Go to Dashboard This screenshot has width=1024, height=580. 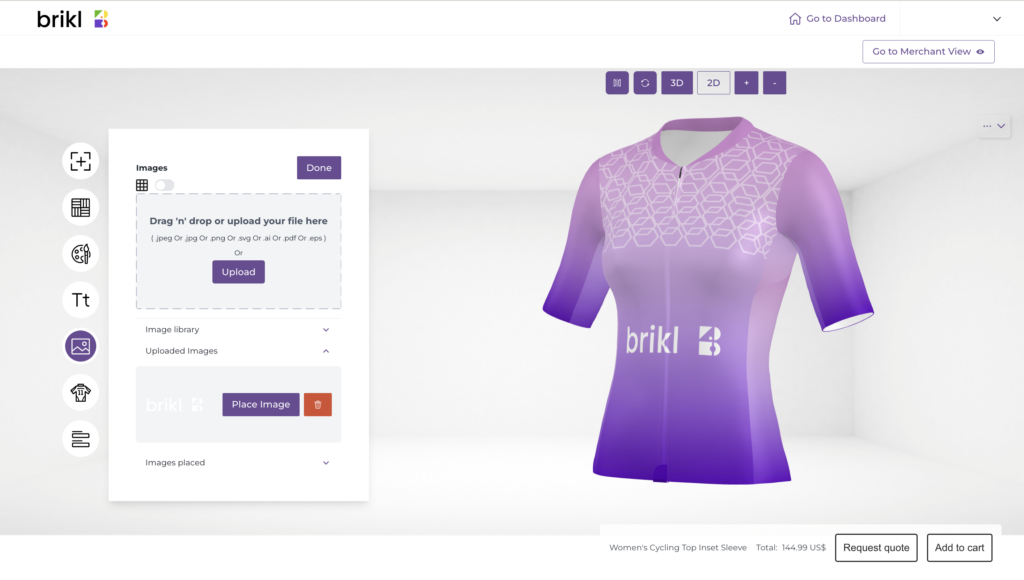click(x=837, y=19)
